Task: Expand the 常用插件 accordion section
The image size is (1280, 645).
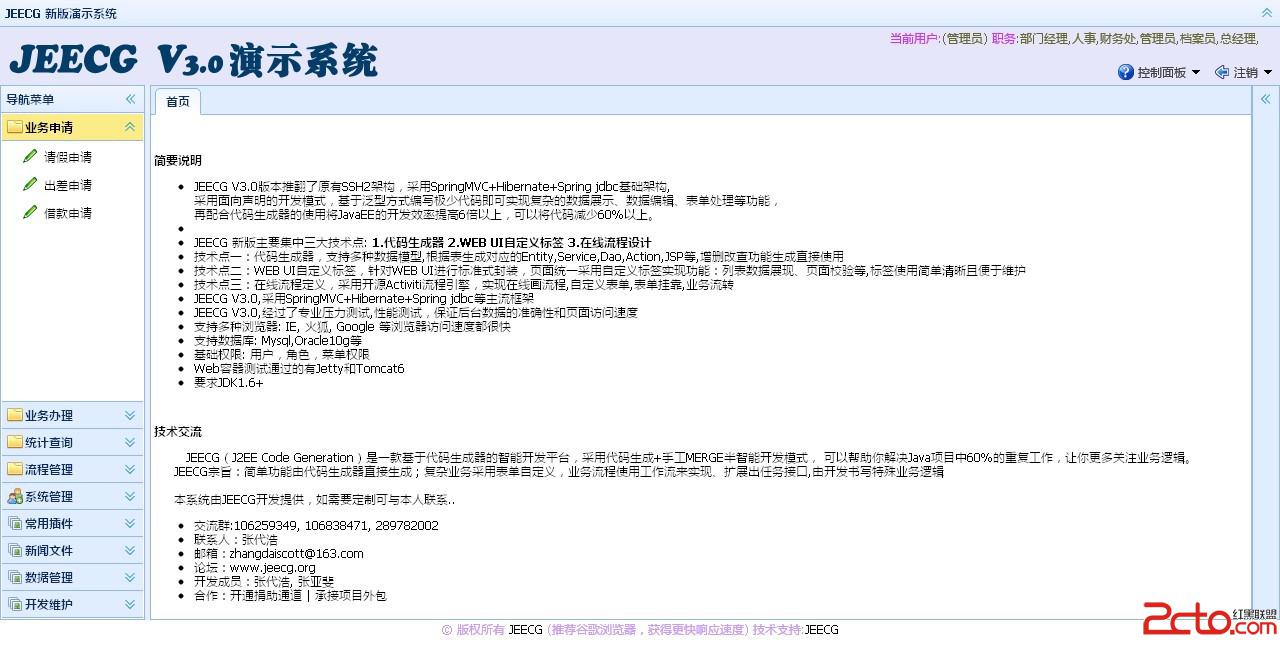Action: pos(130,523)
